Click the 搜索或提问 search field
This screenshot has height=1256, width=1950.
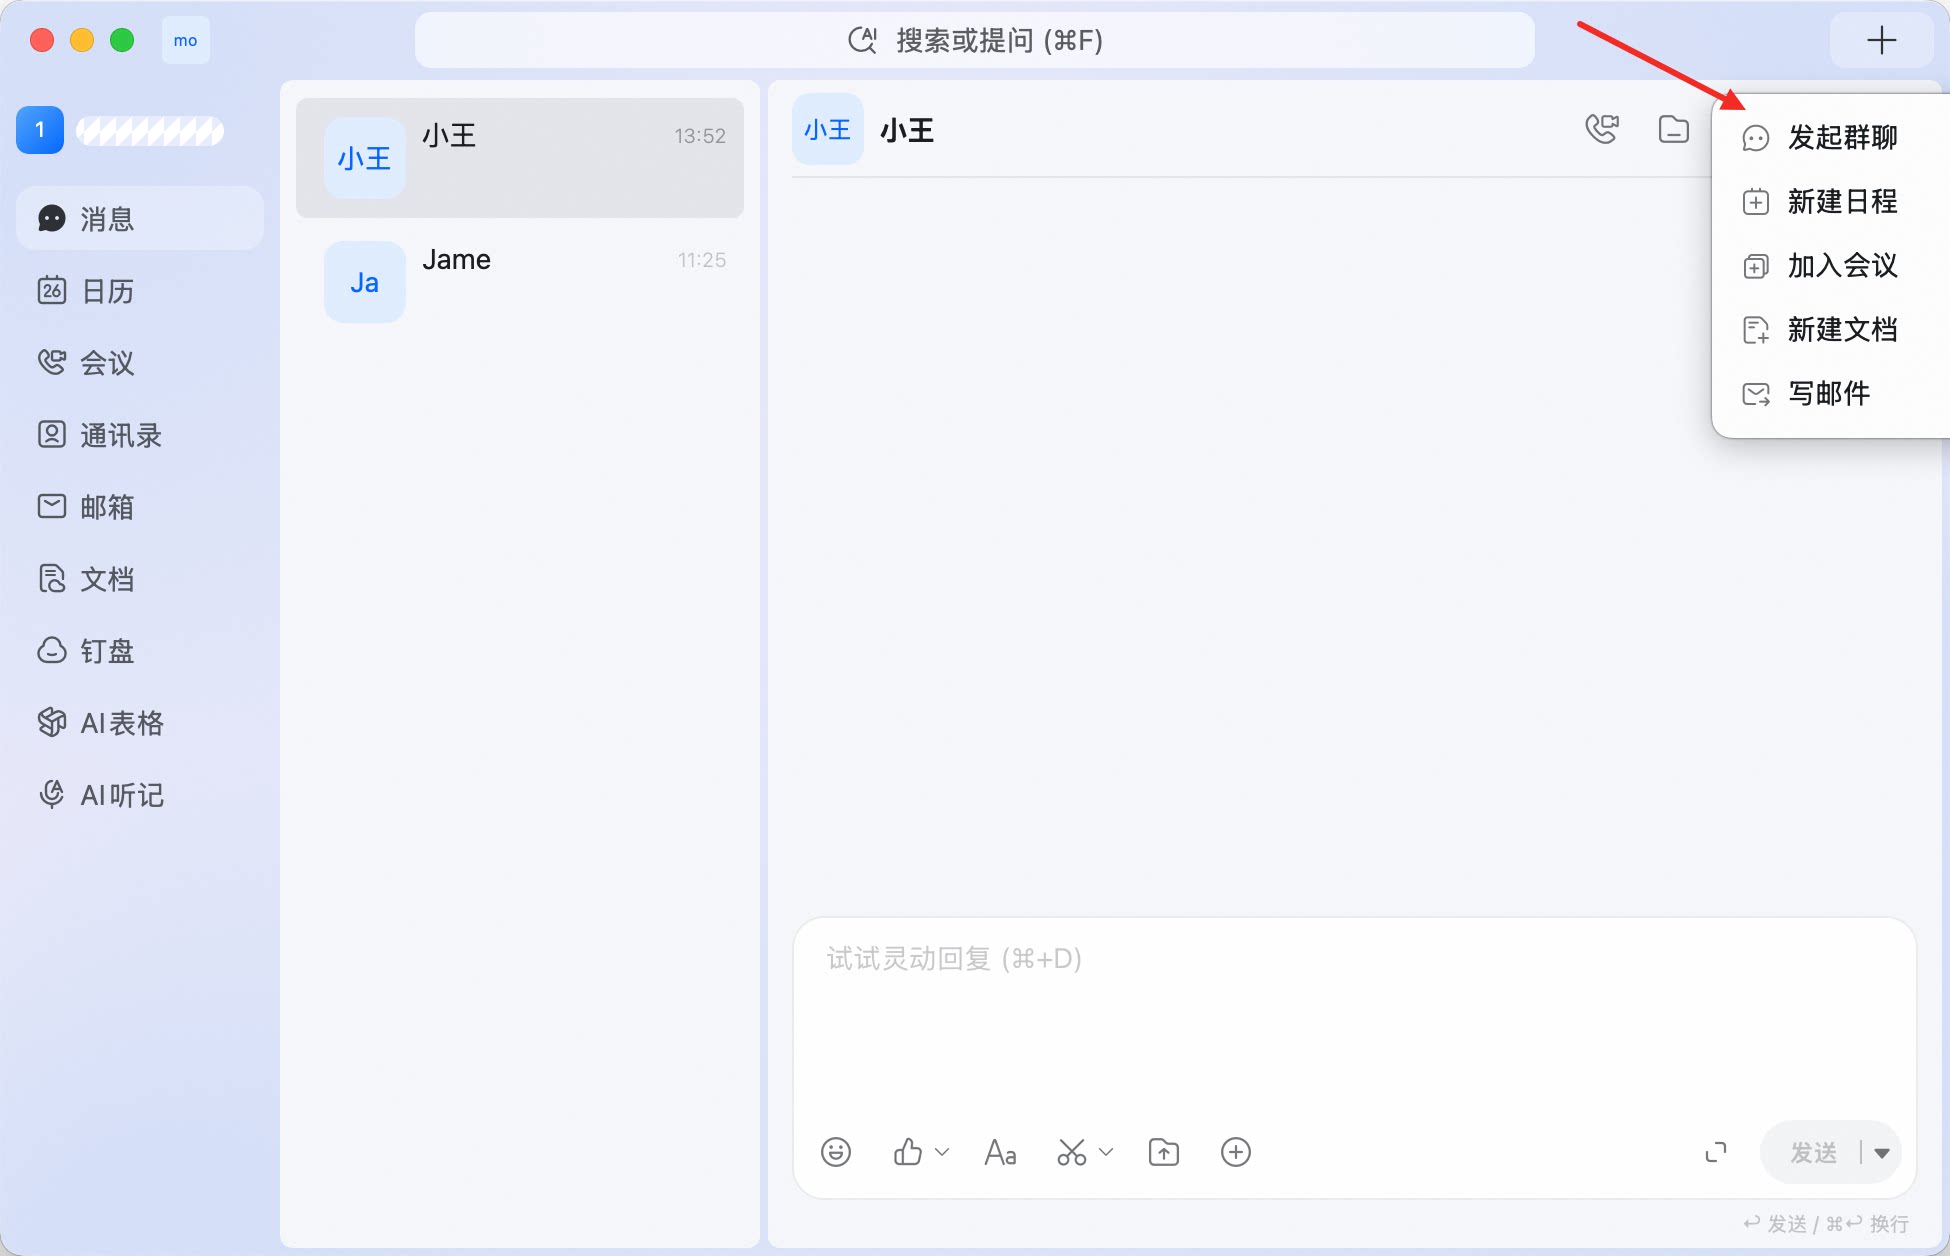point(975,40)
